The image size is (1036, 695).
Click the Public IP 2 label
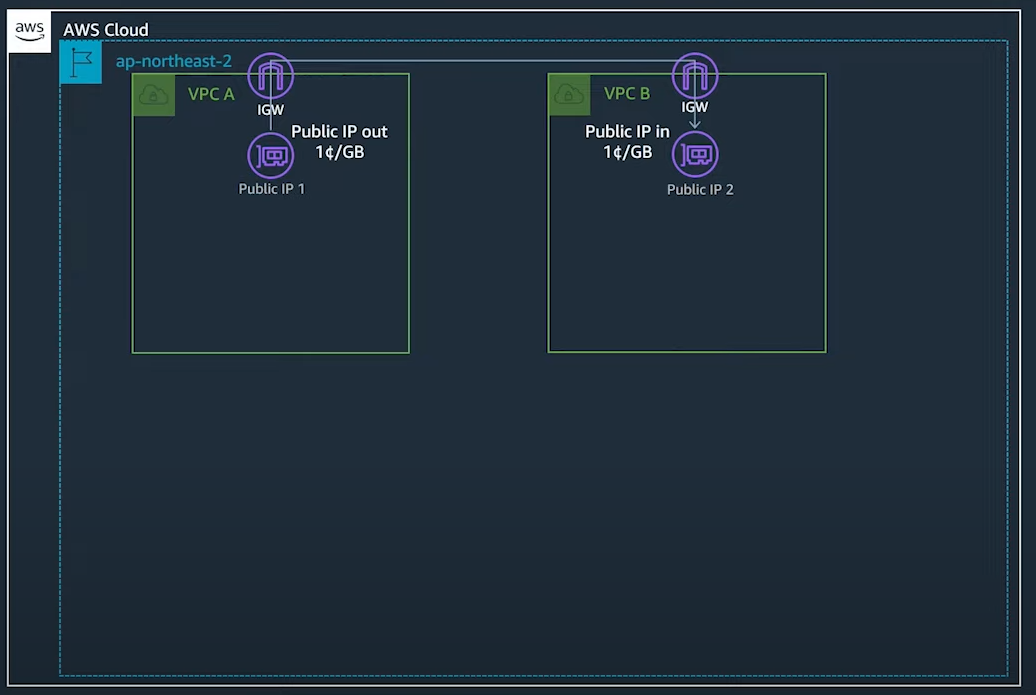tap(700, 190)
